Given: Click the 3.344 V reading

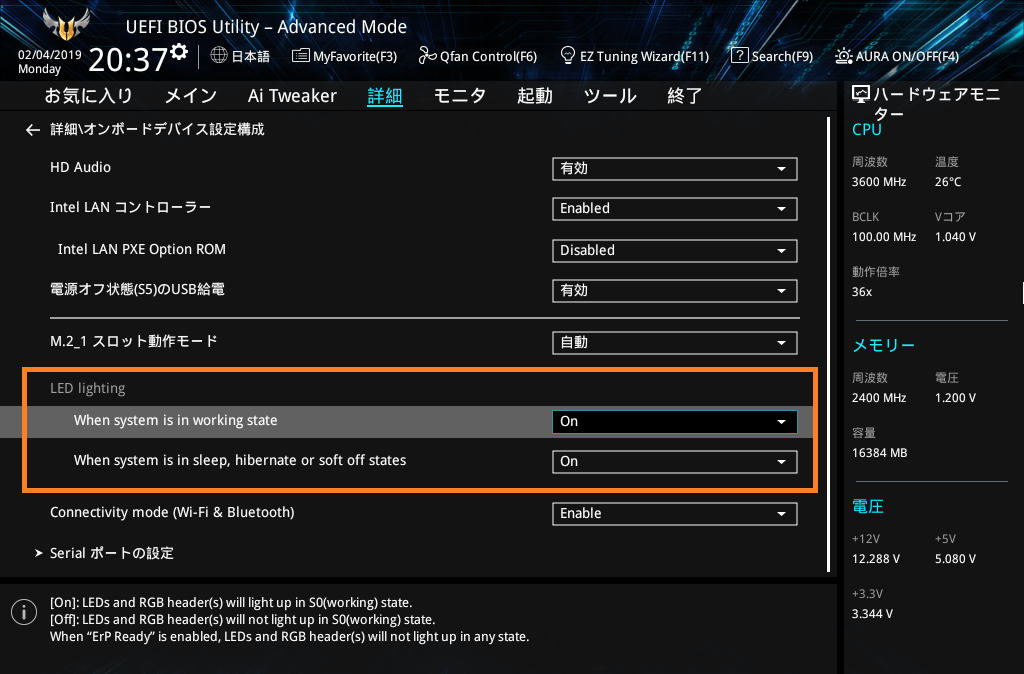Looking at the screenshot, I should point(872,614).
